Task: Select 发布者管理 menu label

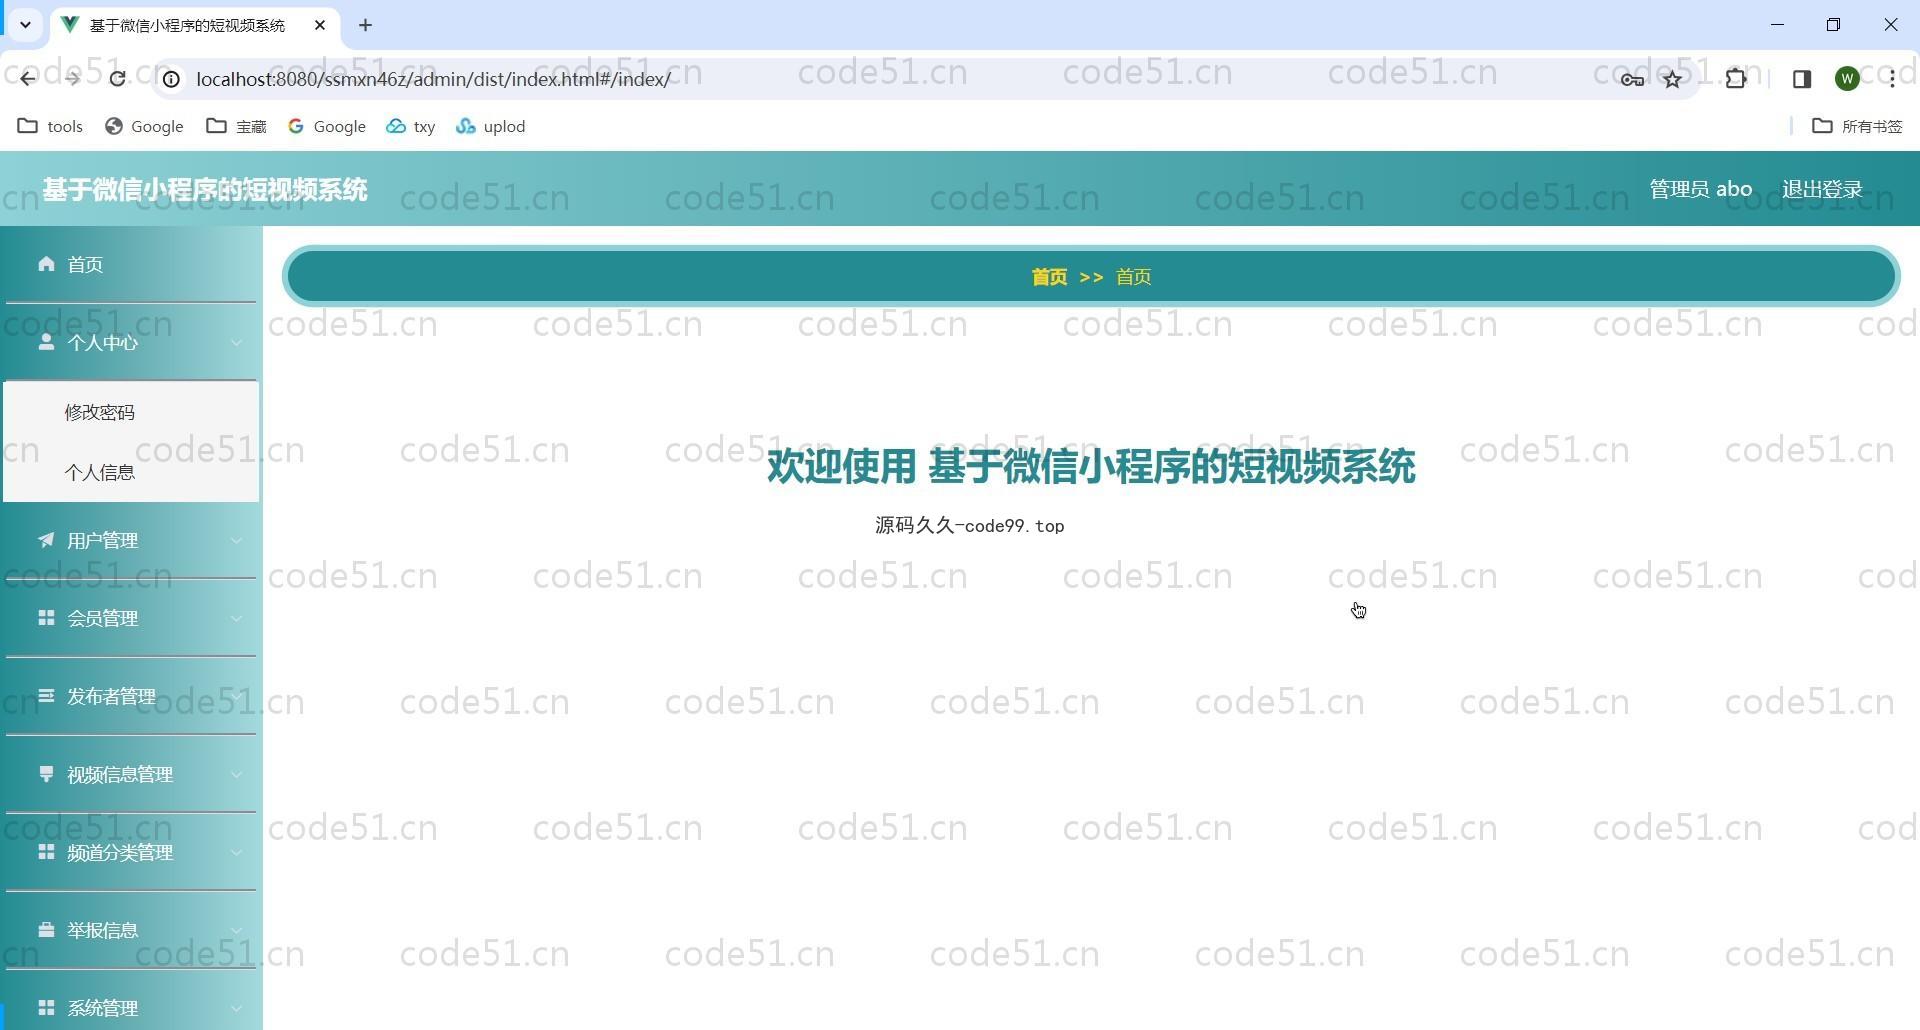Action: 111,697
